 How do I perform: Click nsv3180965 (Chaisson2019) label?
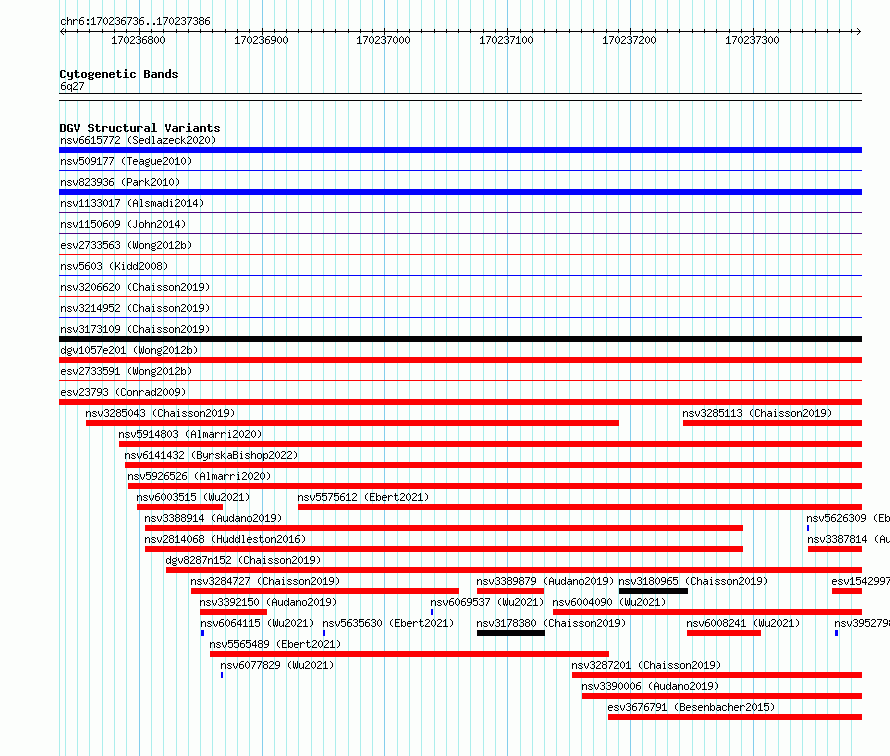693,581
